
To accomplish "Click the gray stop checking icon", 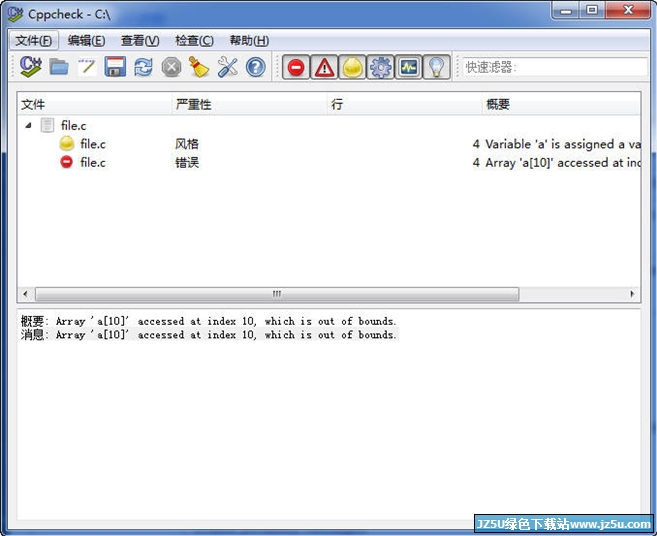I will point(171,67).
